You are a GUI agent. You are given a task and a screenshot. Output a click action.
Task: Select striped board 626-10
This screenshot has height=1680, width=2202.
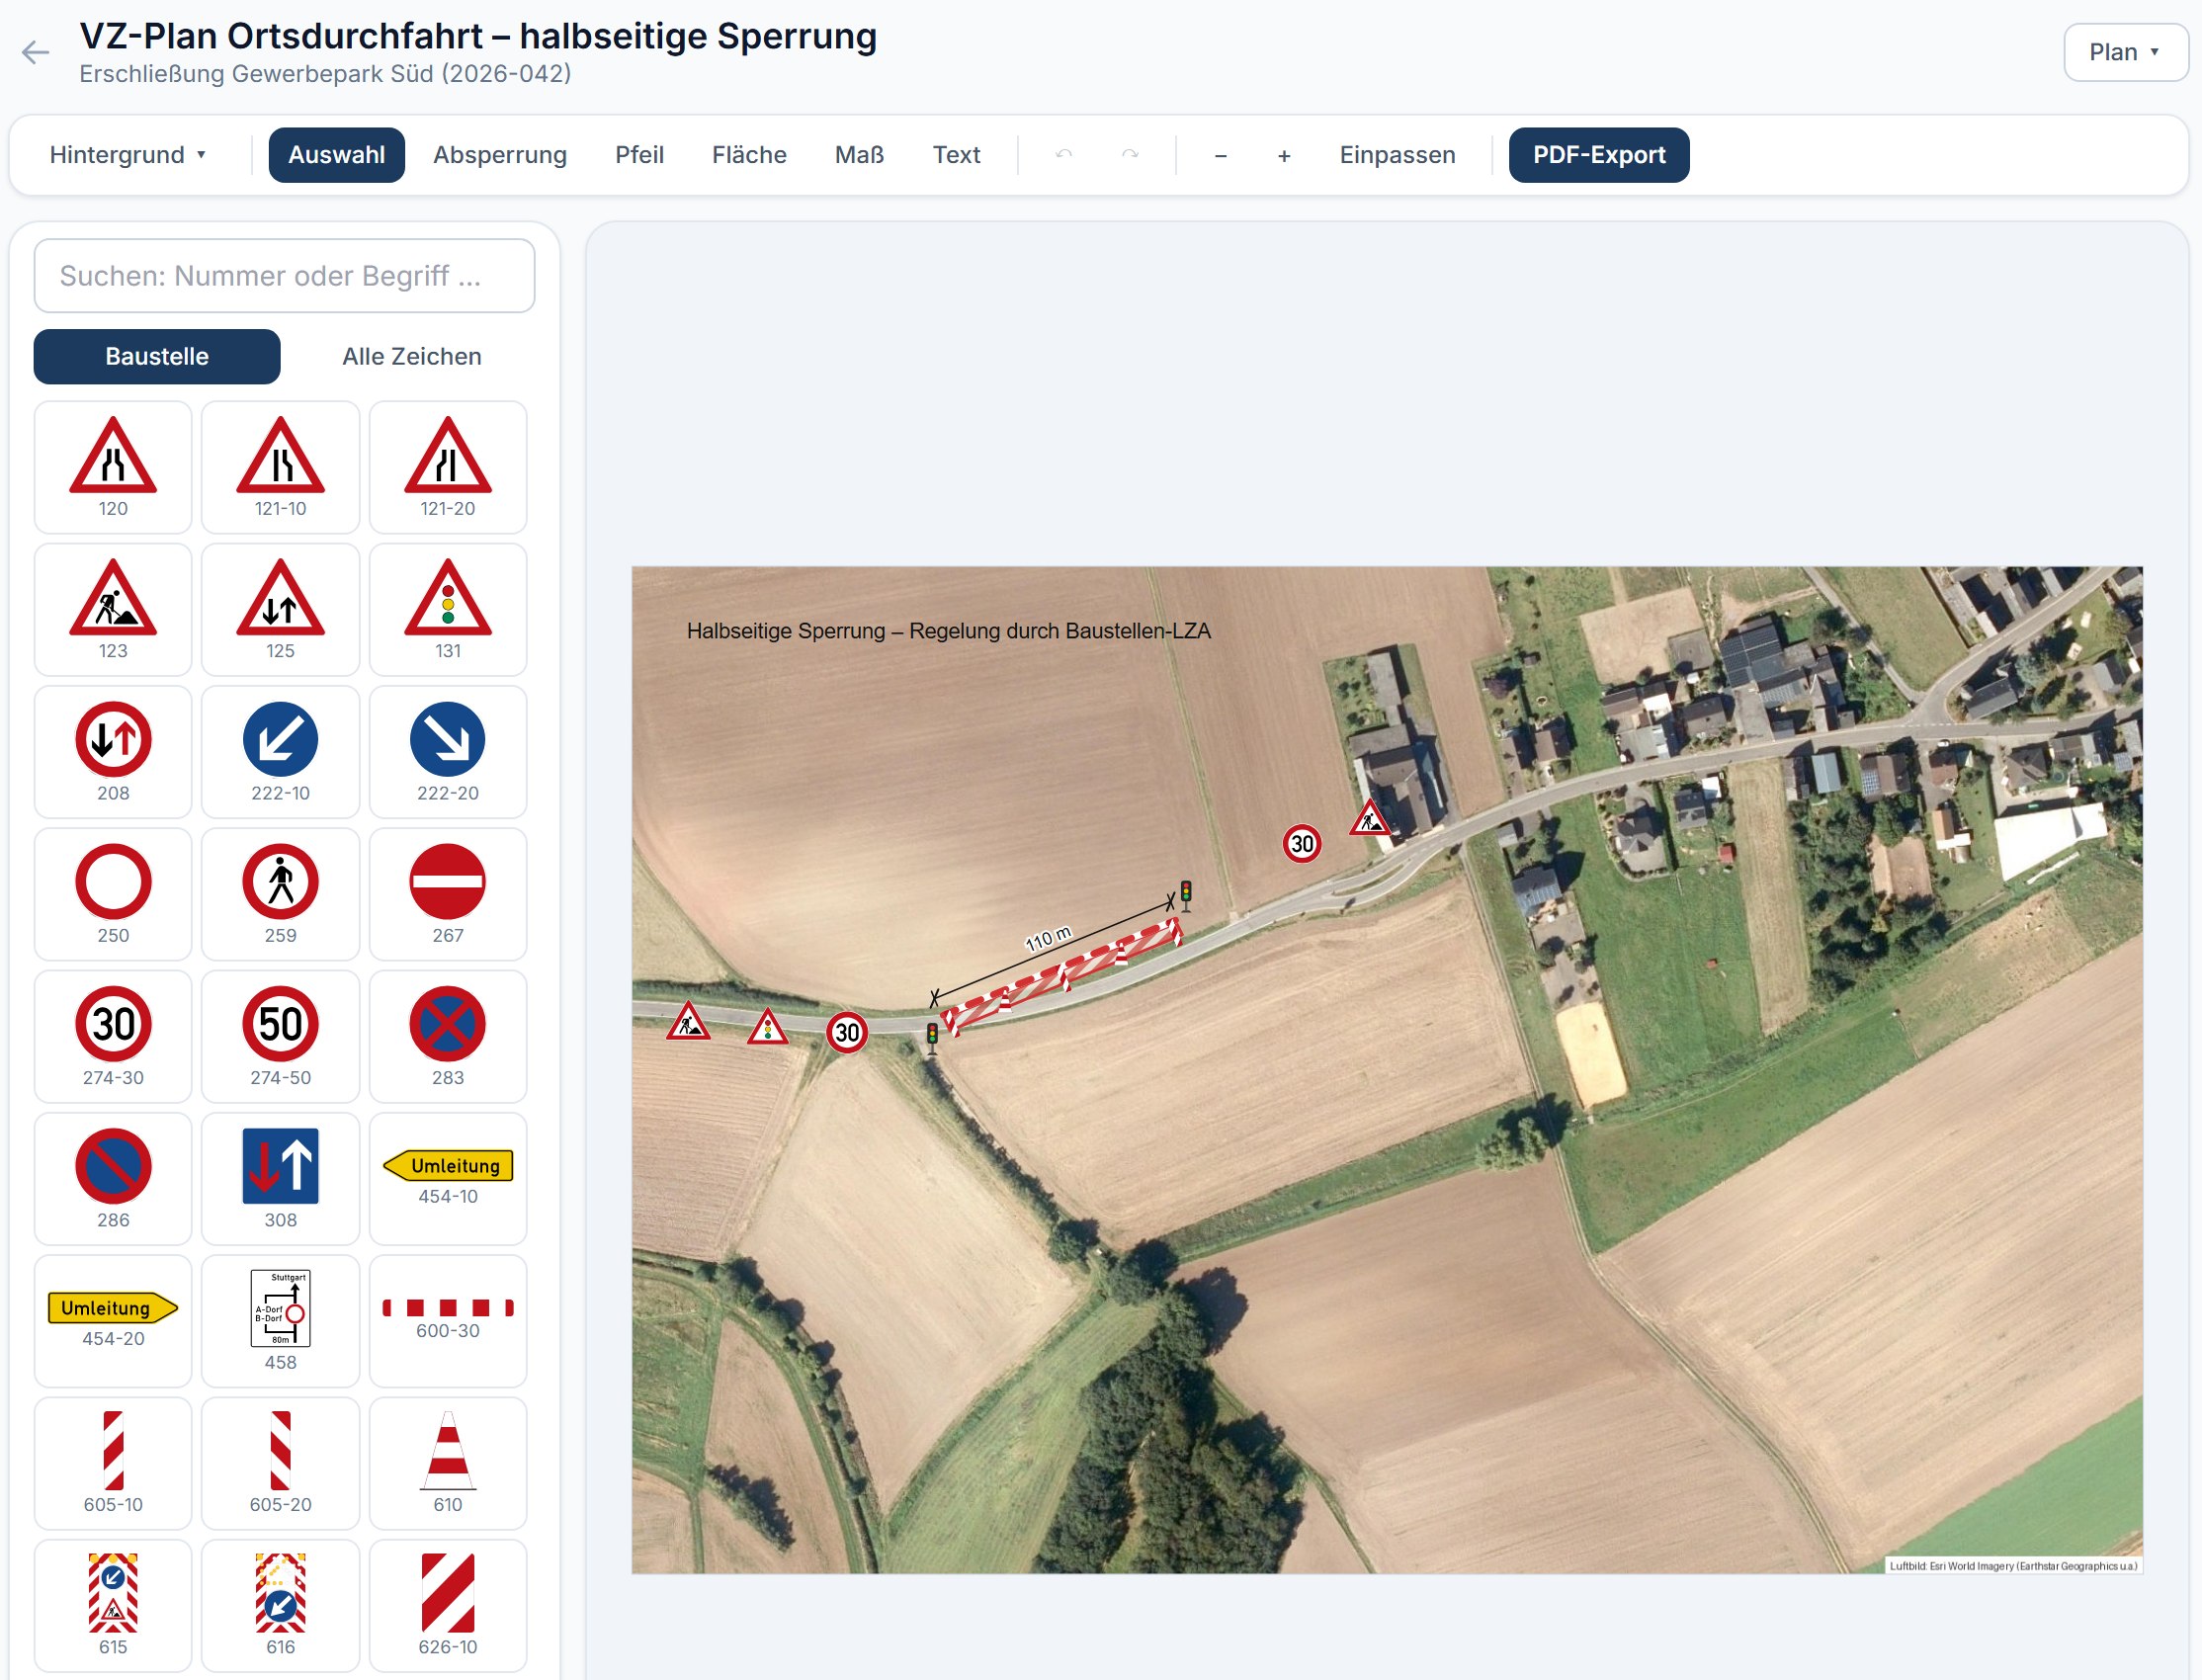(x=448, y=1606)
